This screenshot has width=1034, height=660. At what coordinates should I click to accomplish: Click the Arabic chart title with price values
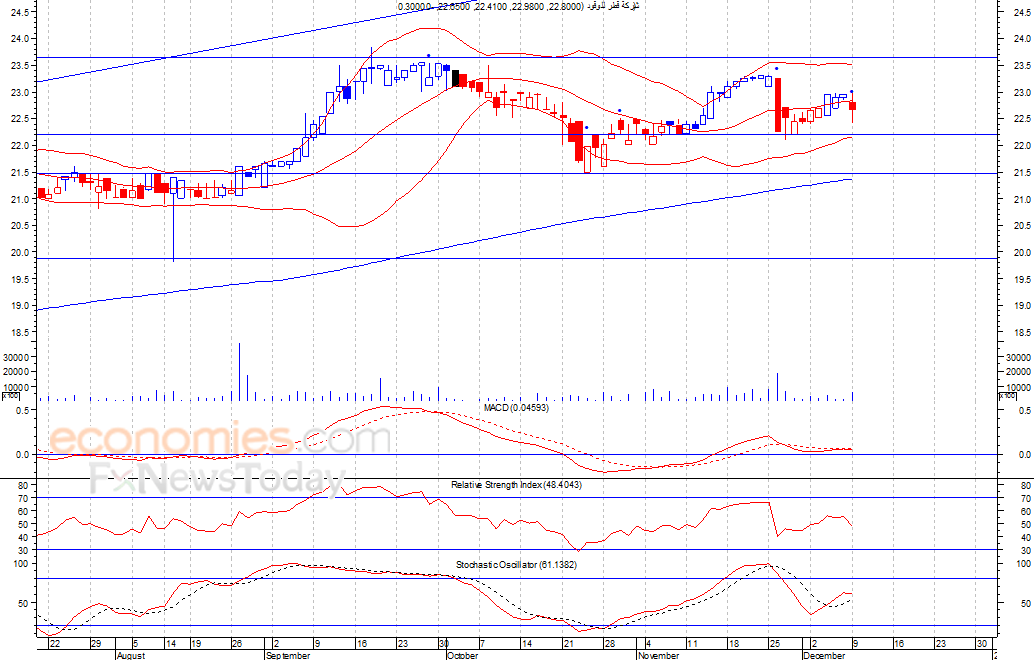tap(518, 6)
